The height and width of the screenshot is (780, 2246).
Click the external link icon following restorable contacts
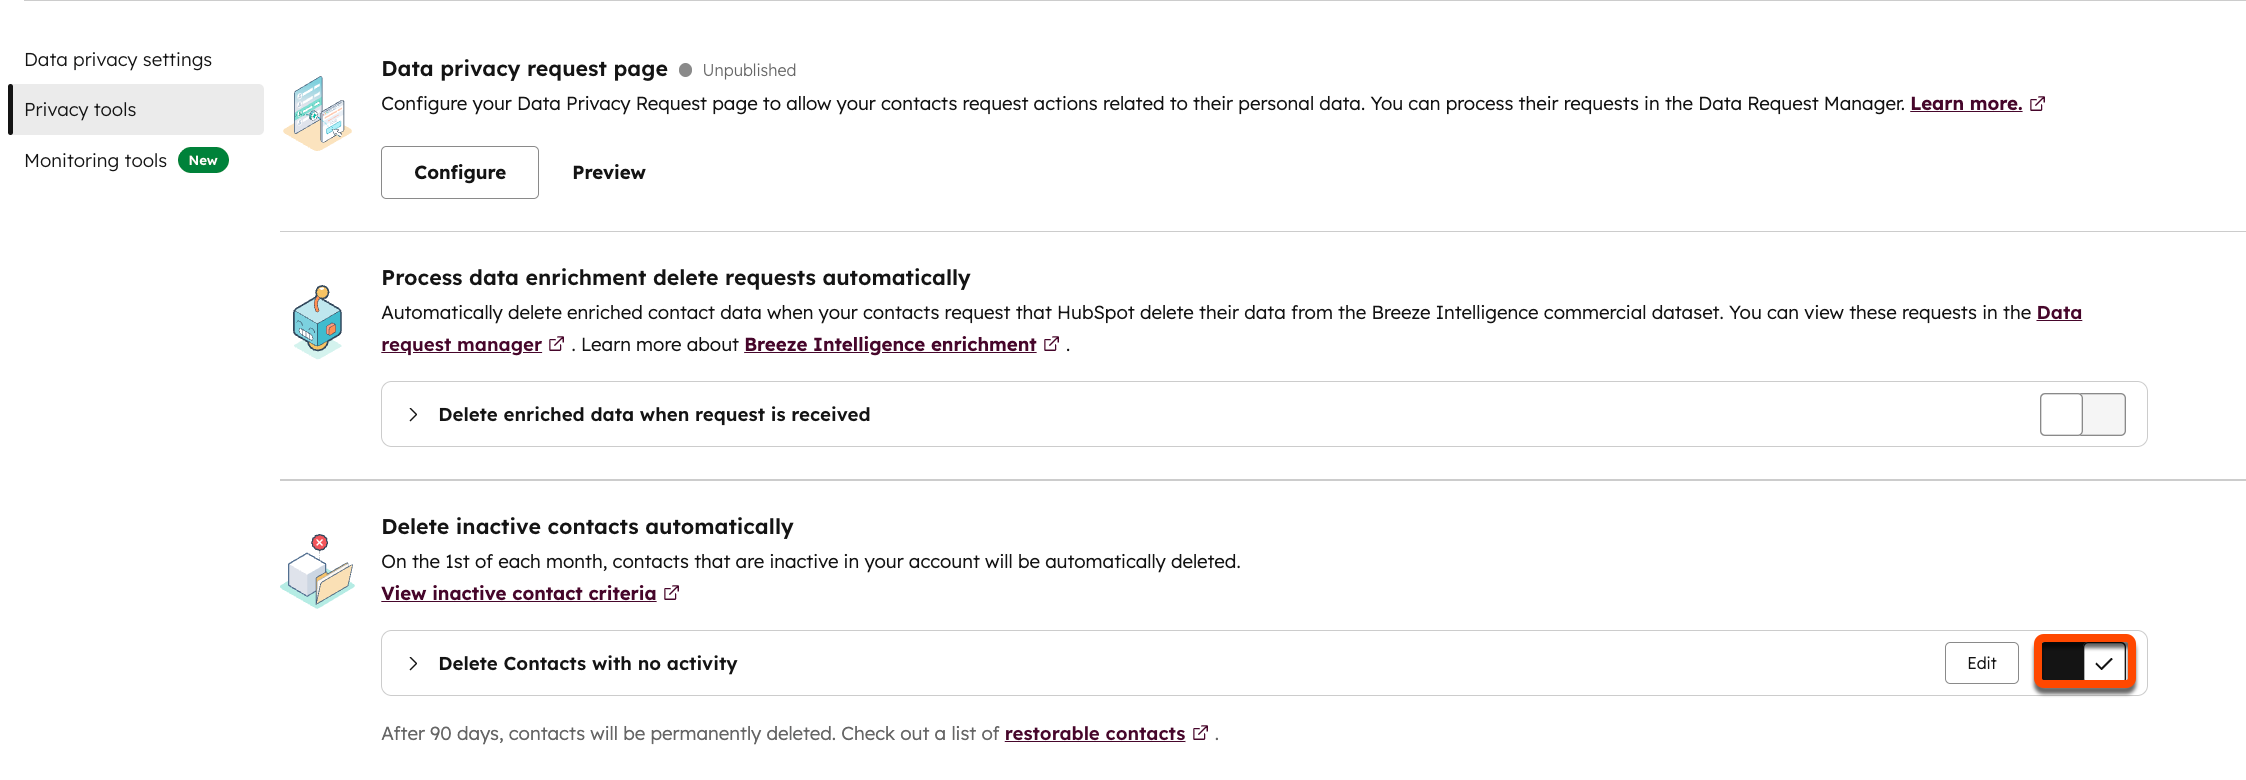coord(1199,733)
